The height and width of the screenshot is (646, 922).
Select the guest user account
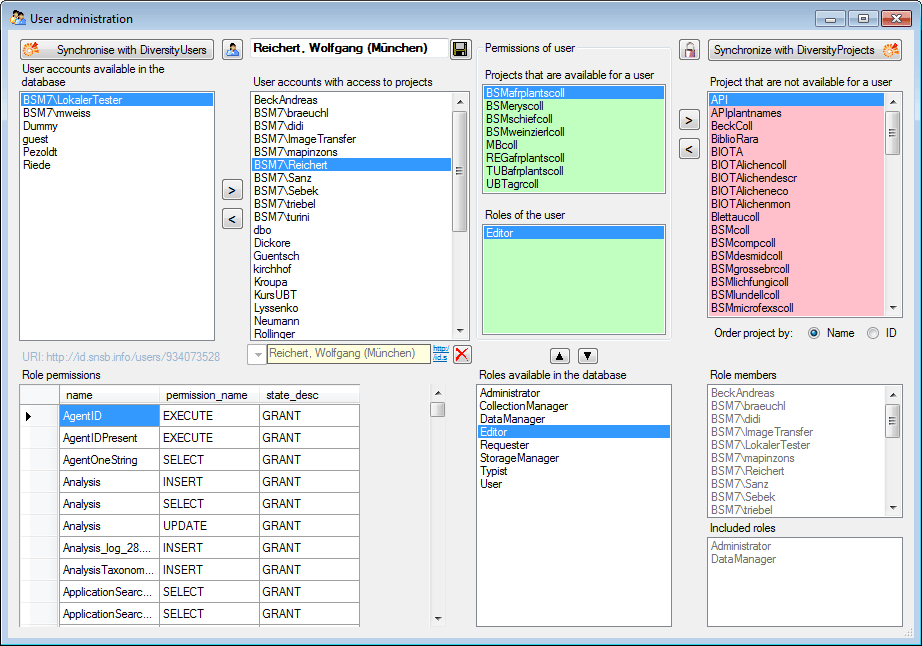pos(116,139)
